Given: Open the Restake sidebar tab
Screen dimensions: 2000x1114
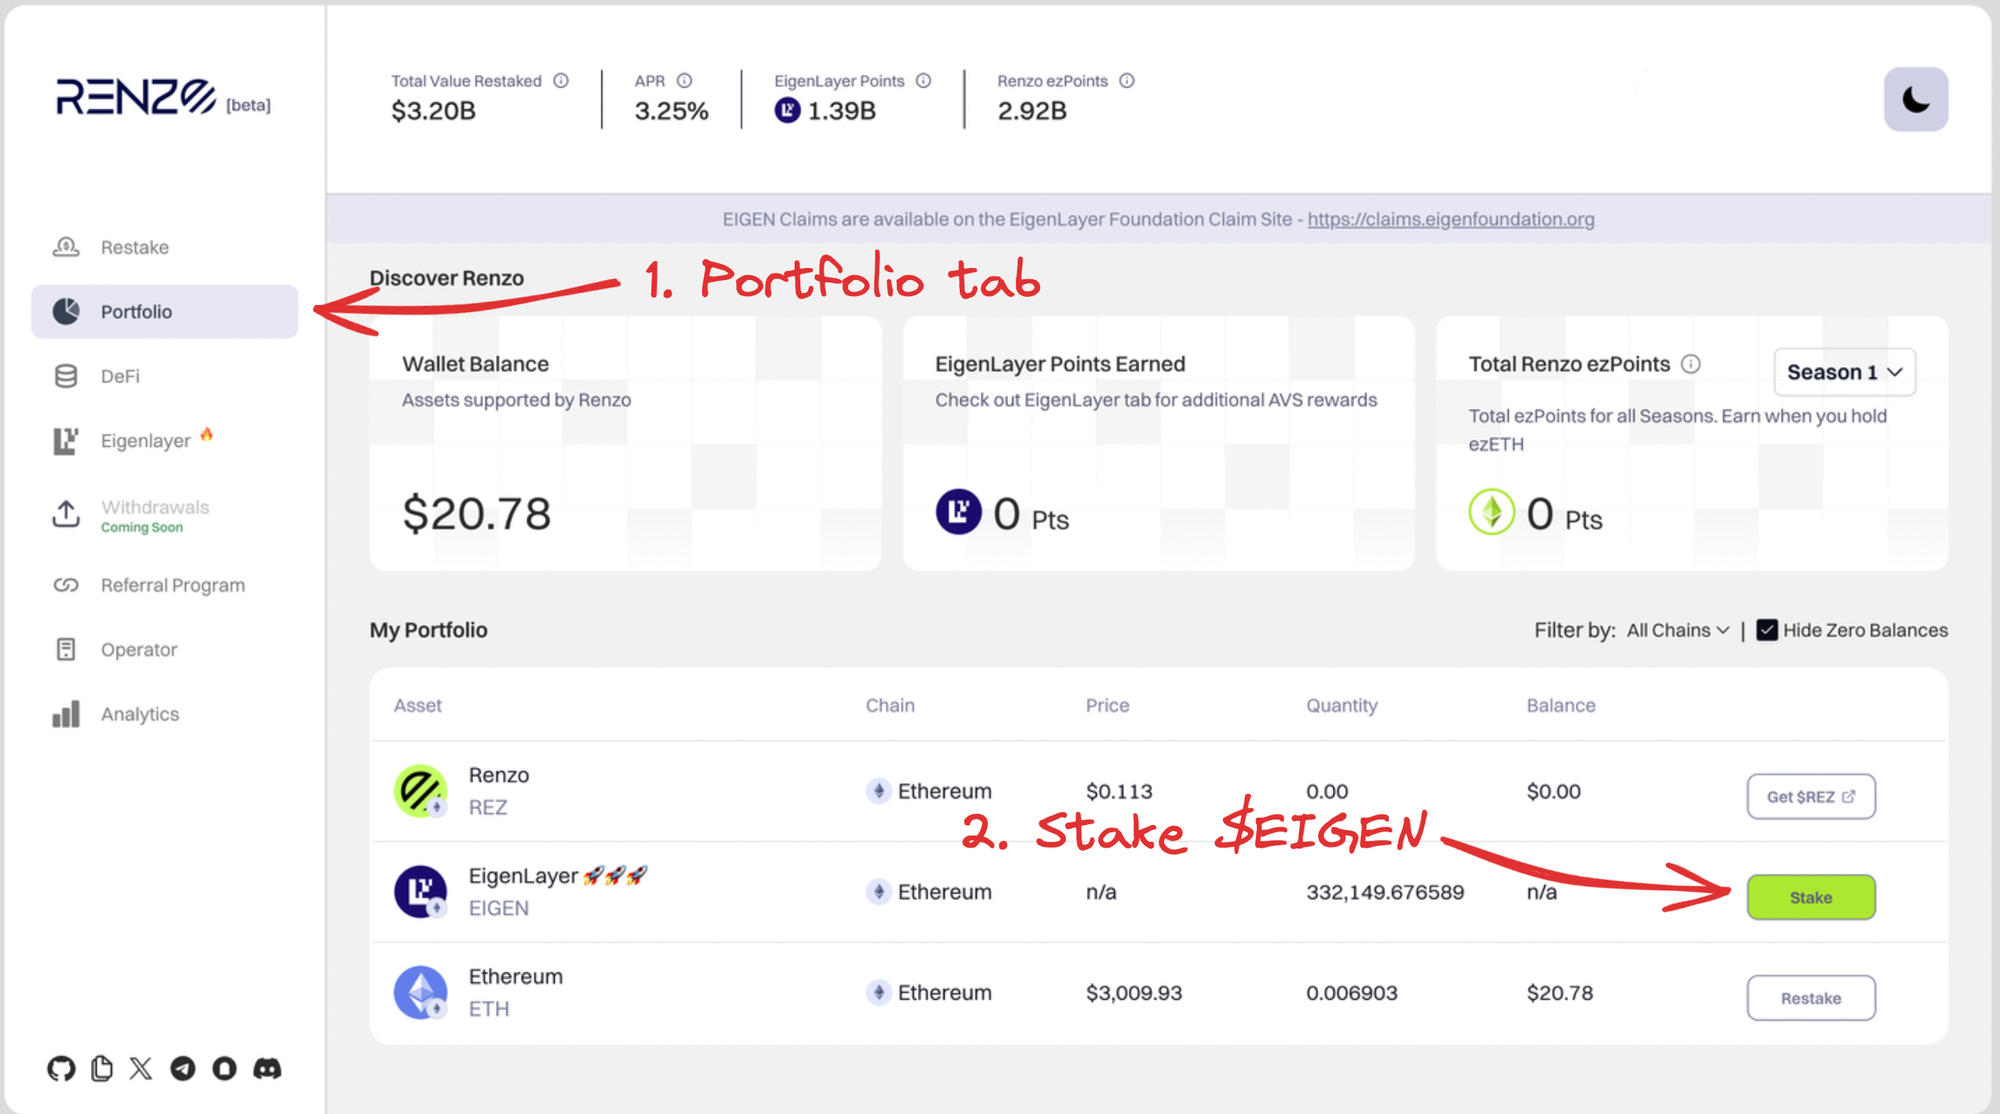Looking at the screenshot, I should pos(134,247).
